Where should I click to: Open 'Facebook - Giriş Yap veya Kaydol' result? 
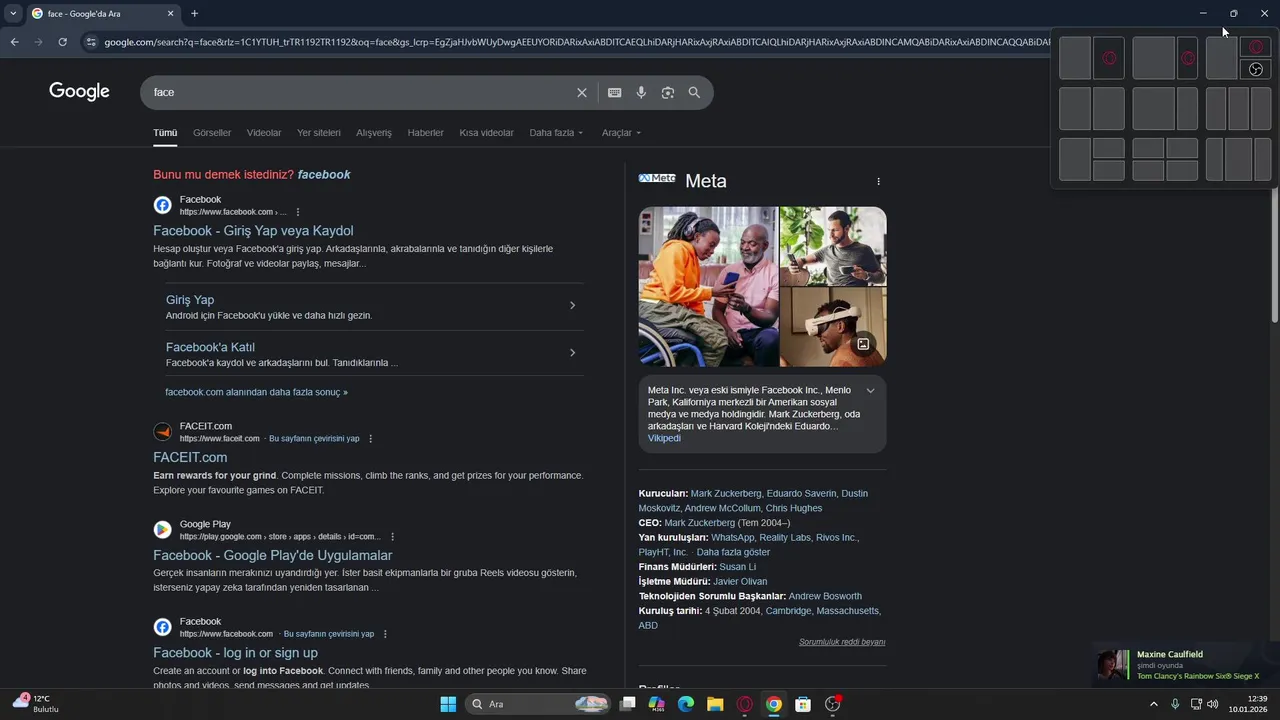click(253, 230)
